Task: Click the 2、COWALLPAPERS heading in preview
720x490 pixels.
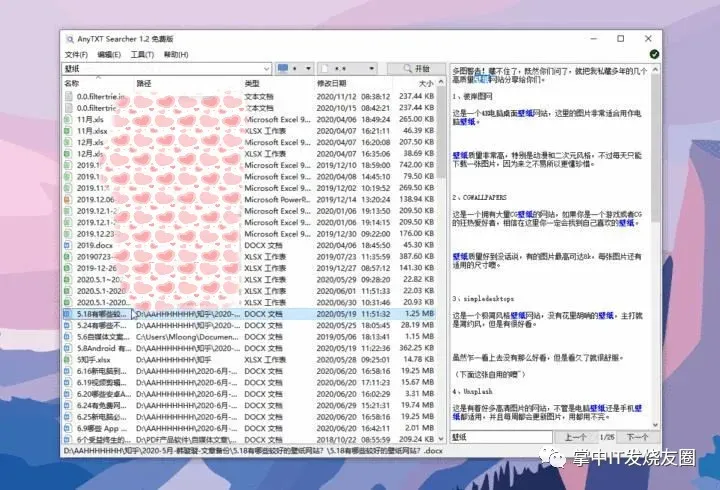Action: click(x=479, y=197)
